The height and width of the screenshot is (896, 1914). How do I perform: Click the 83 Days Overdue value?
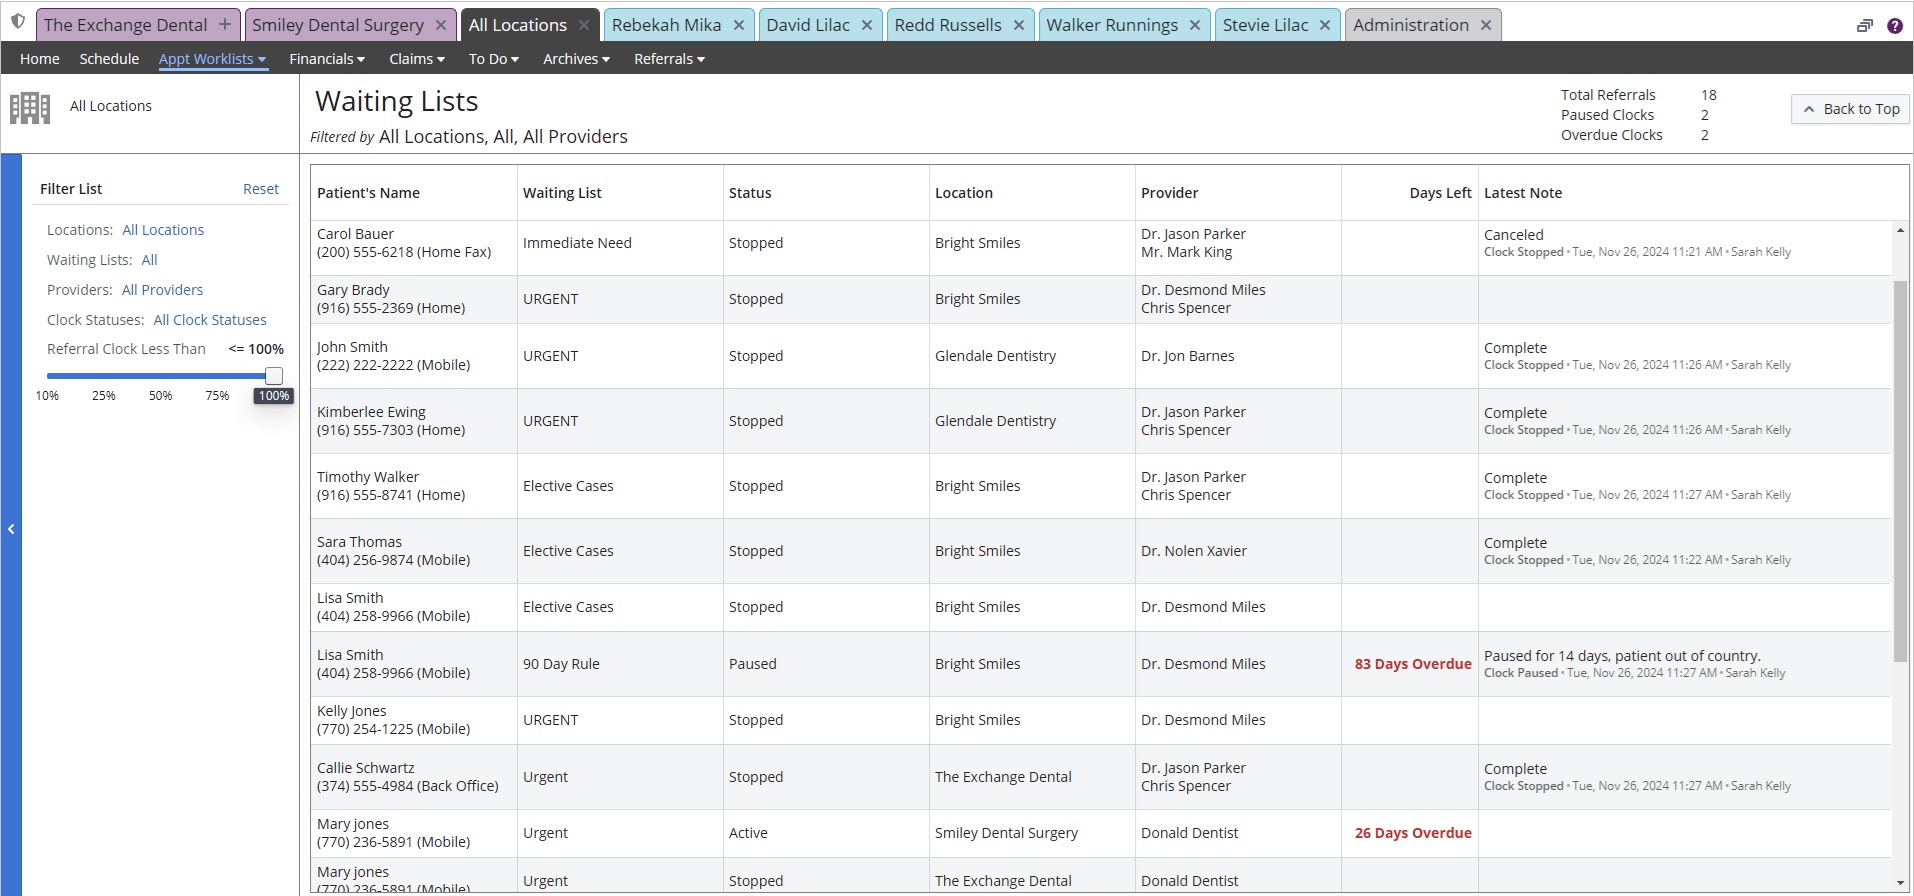point(1413,664)
